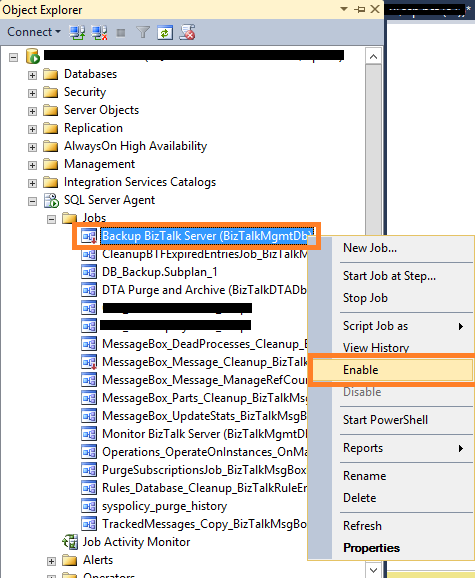Click the Management folder icon
This screenshot has height=578, width=475.
pos(50,164)
